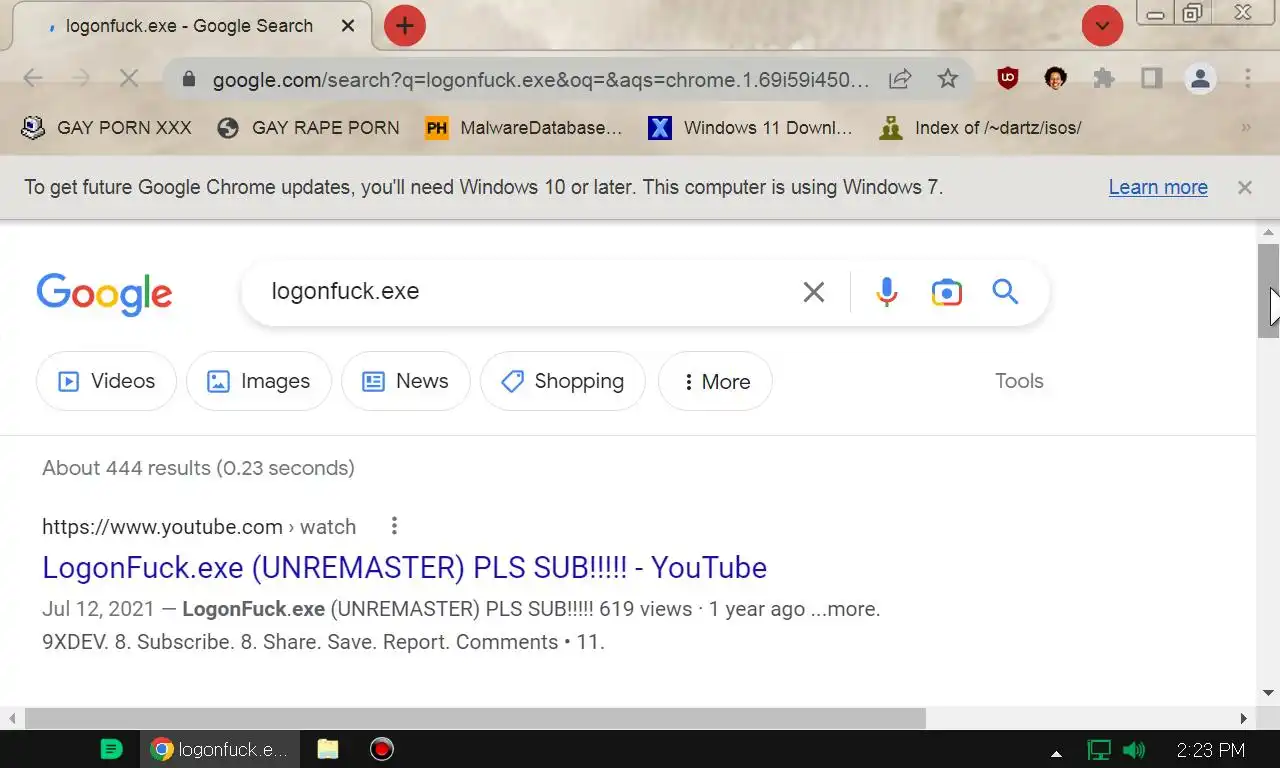
Task: Go to Google homepage via logo
Action: [104, 294]
